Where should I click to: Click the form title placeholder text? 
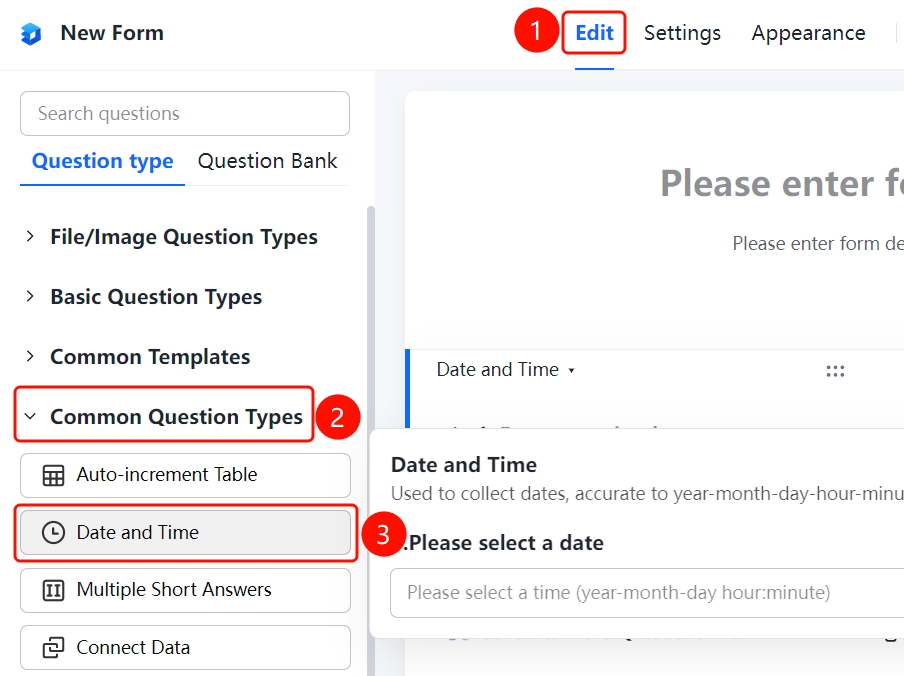pyautogui.click(x=782, y=183)
